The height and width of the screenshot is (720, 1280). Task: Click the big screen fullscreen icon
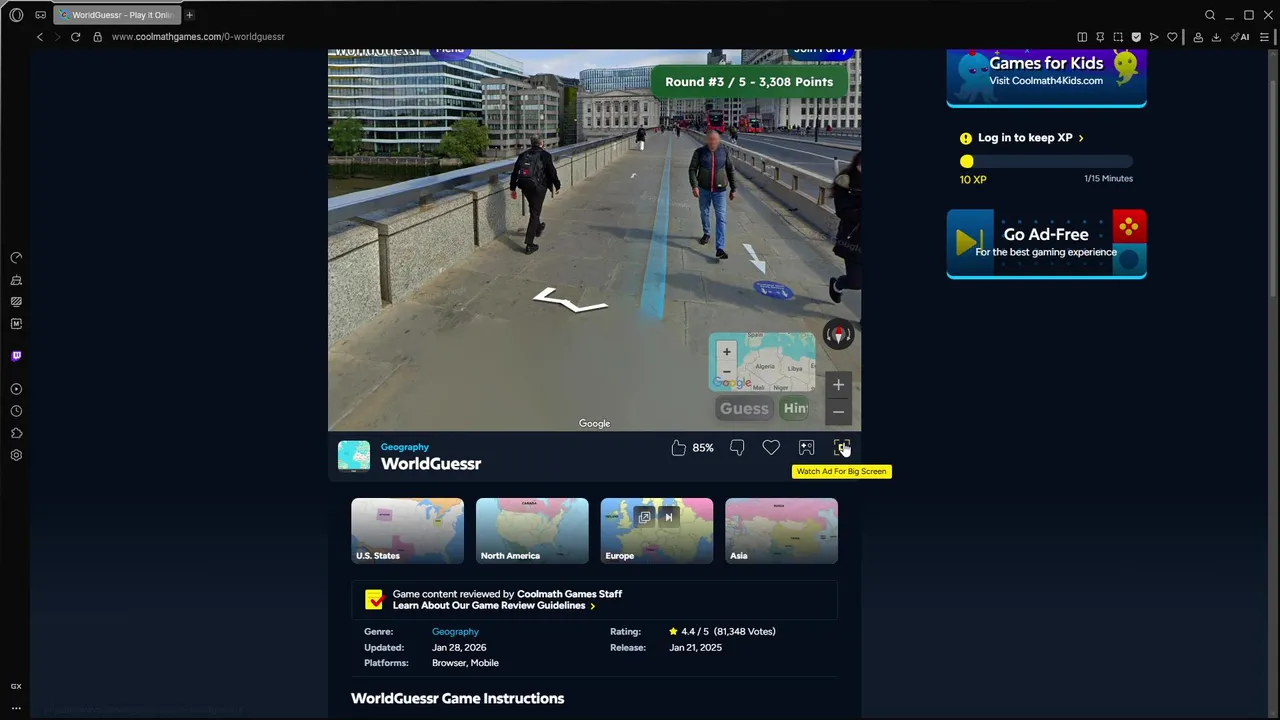click(841, 448)
